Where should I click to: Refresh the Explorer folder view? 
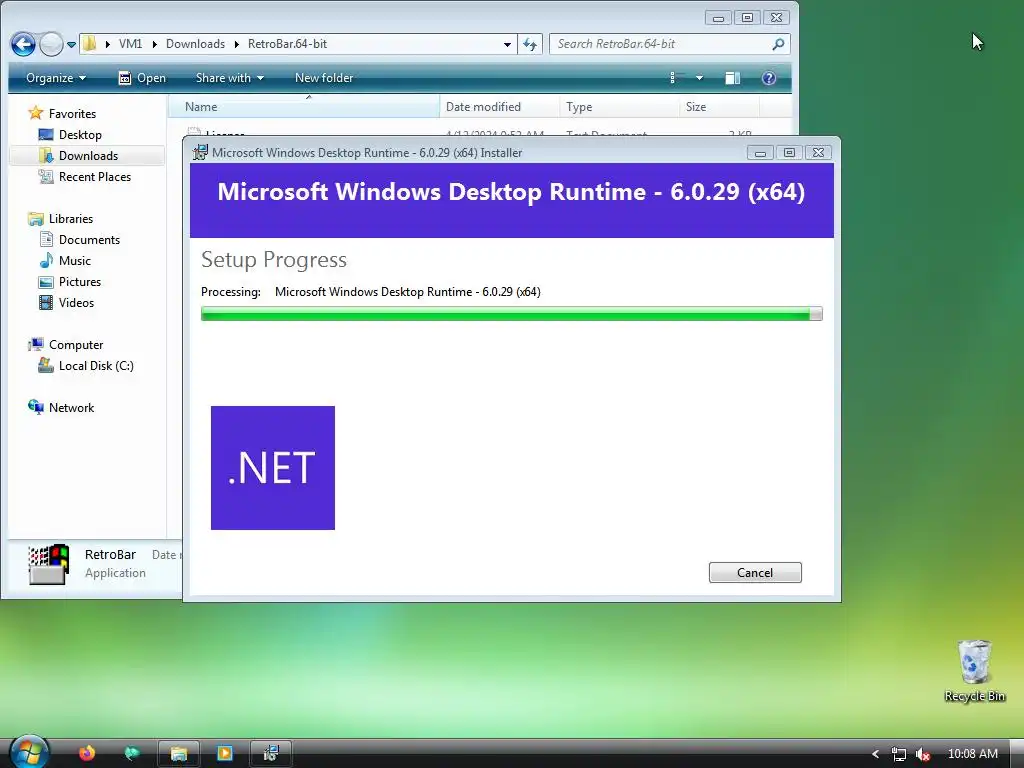click(530, 44)
